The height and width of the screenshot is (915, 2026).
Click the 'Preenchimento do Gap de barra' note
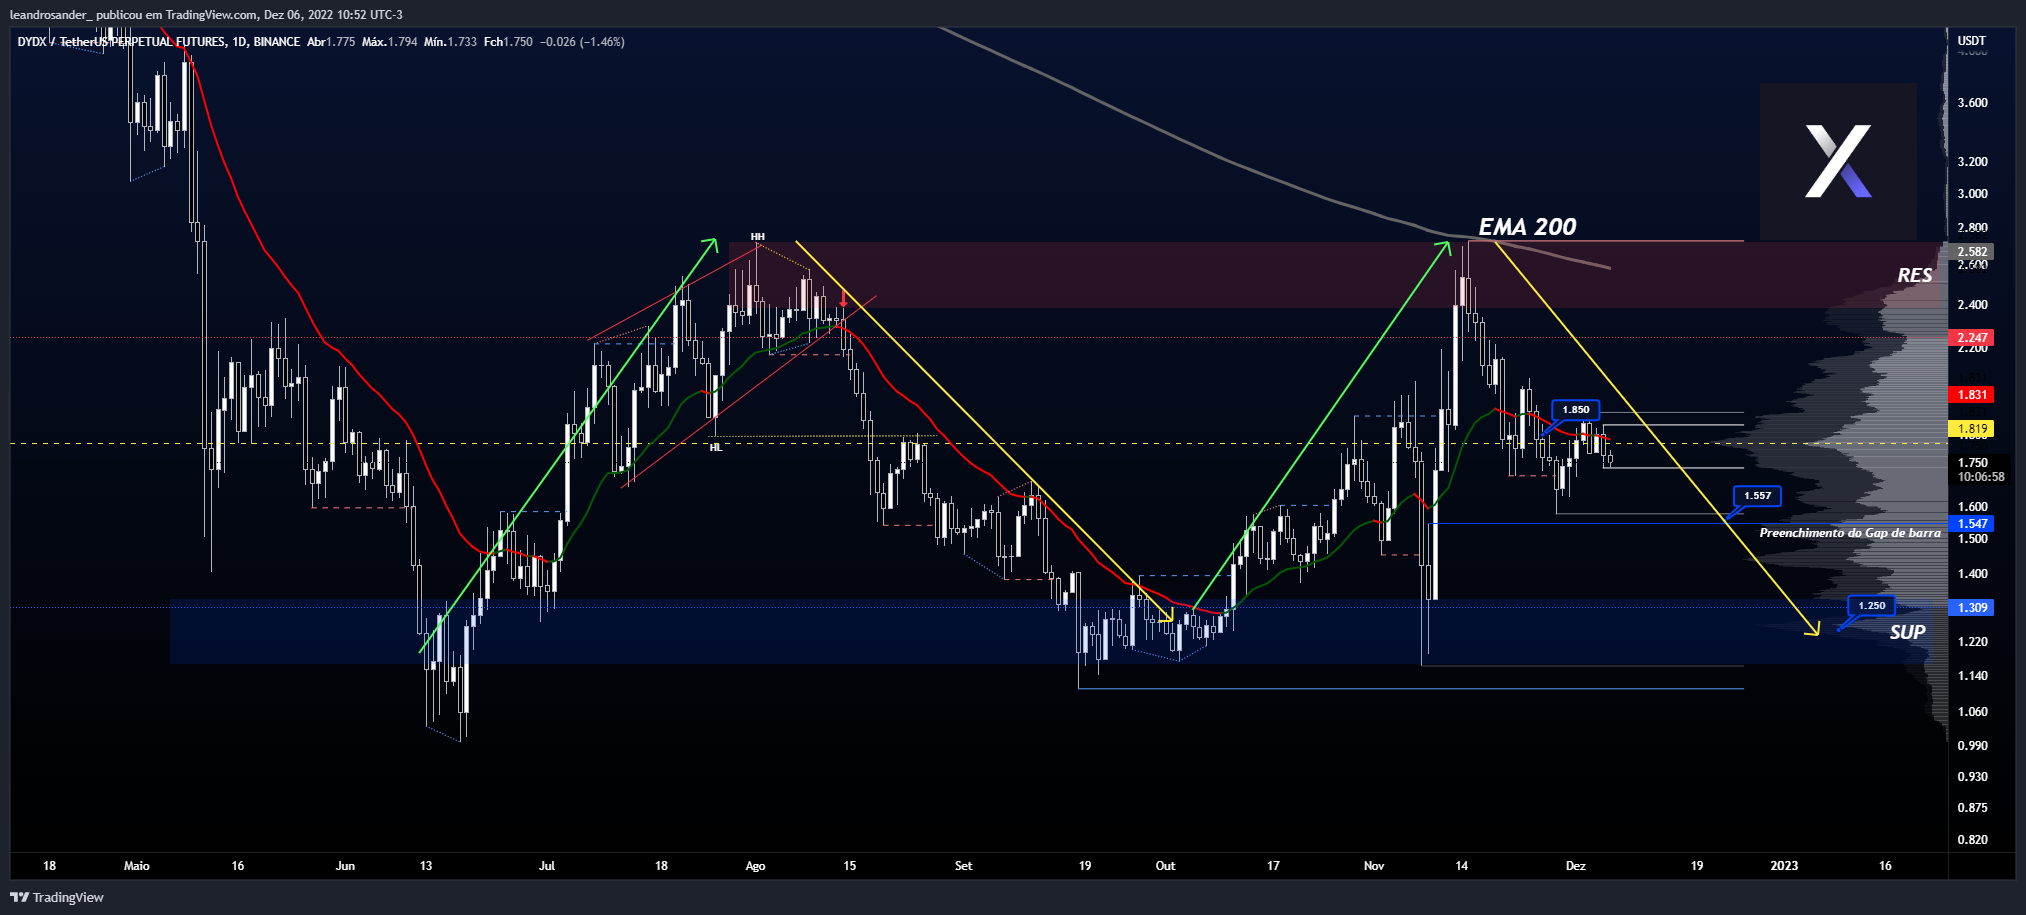pyautogui.click(x=1850, y=533)
